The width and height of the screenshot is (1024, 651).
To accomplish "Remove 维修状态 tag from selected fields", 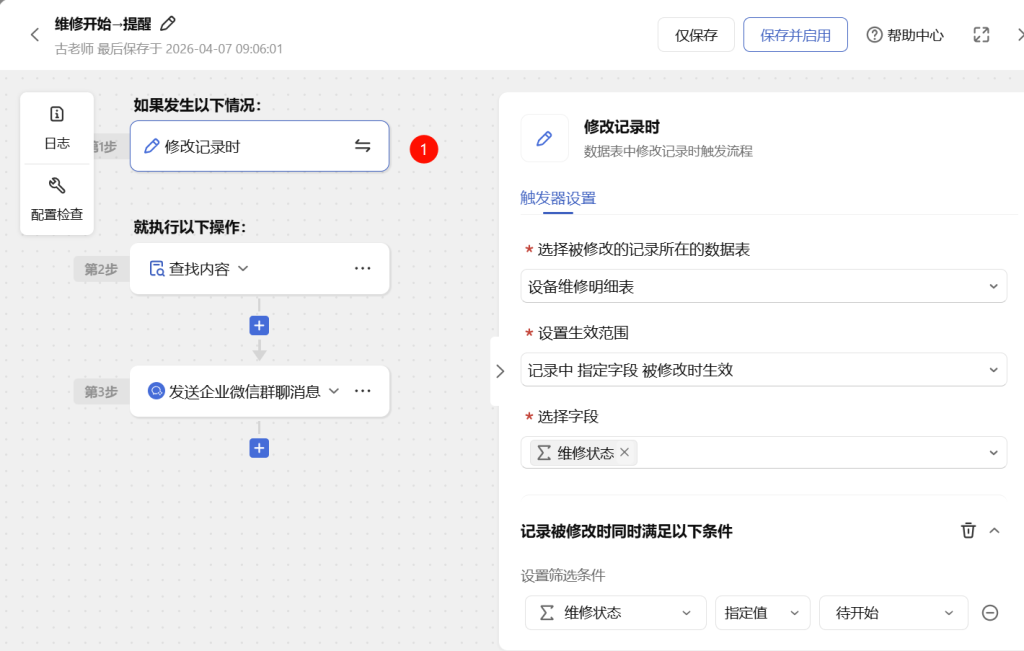I will coord(624,452).
